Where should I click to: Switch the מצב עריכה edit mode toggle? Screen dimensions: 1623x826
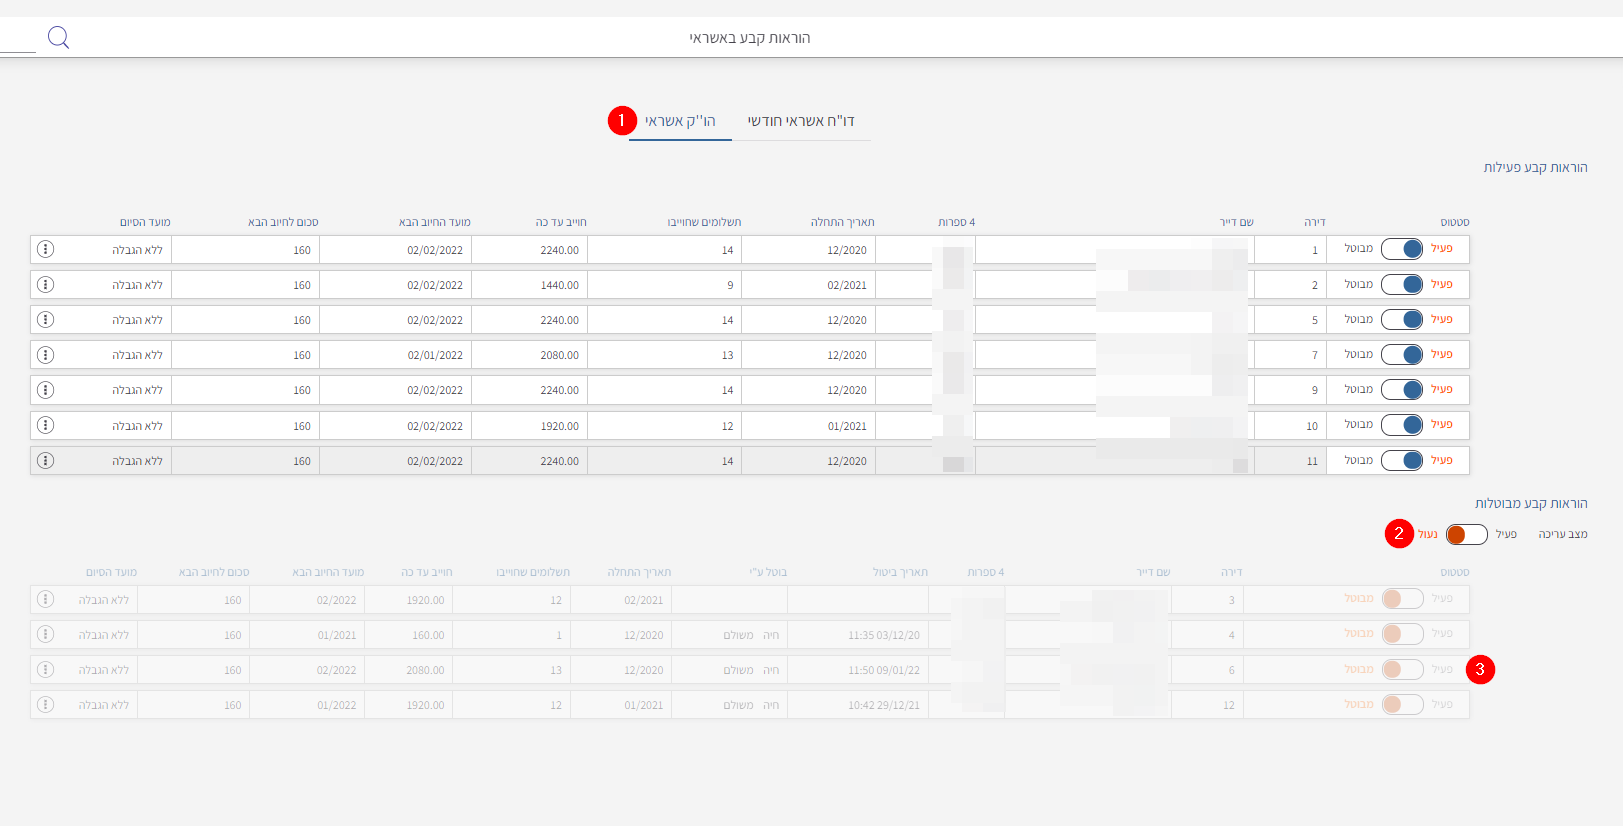click(x=1466, y=535)
